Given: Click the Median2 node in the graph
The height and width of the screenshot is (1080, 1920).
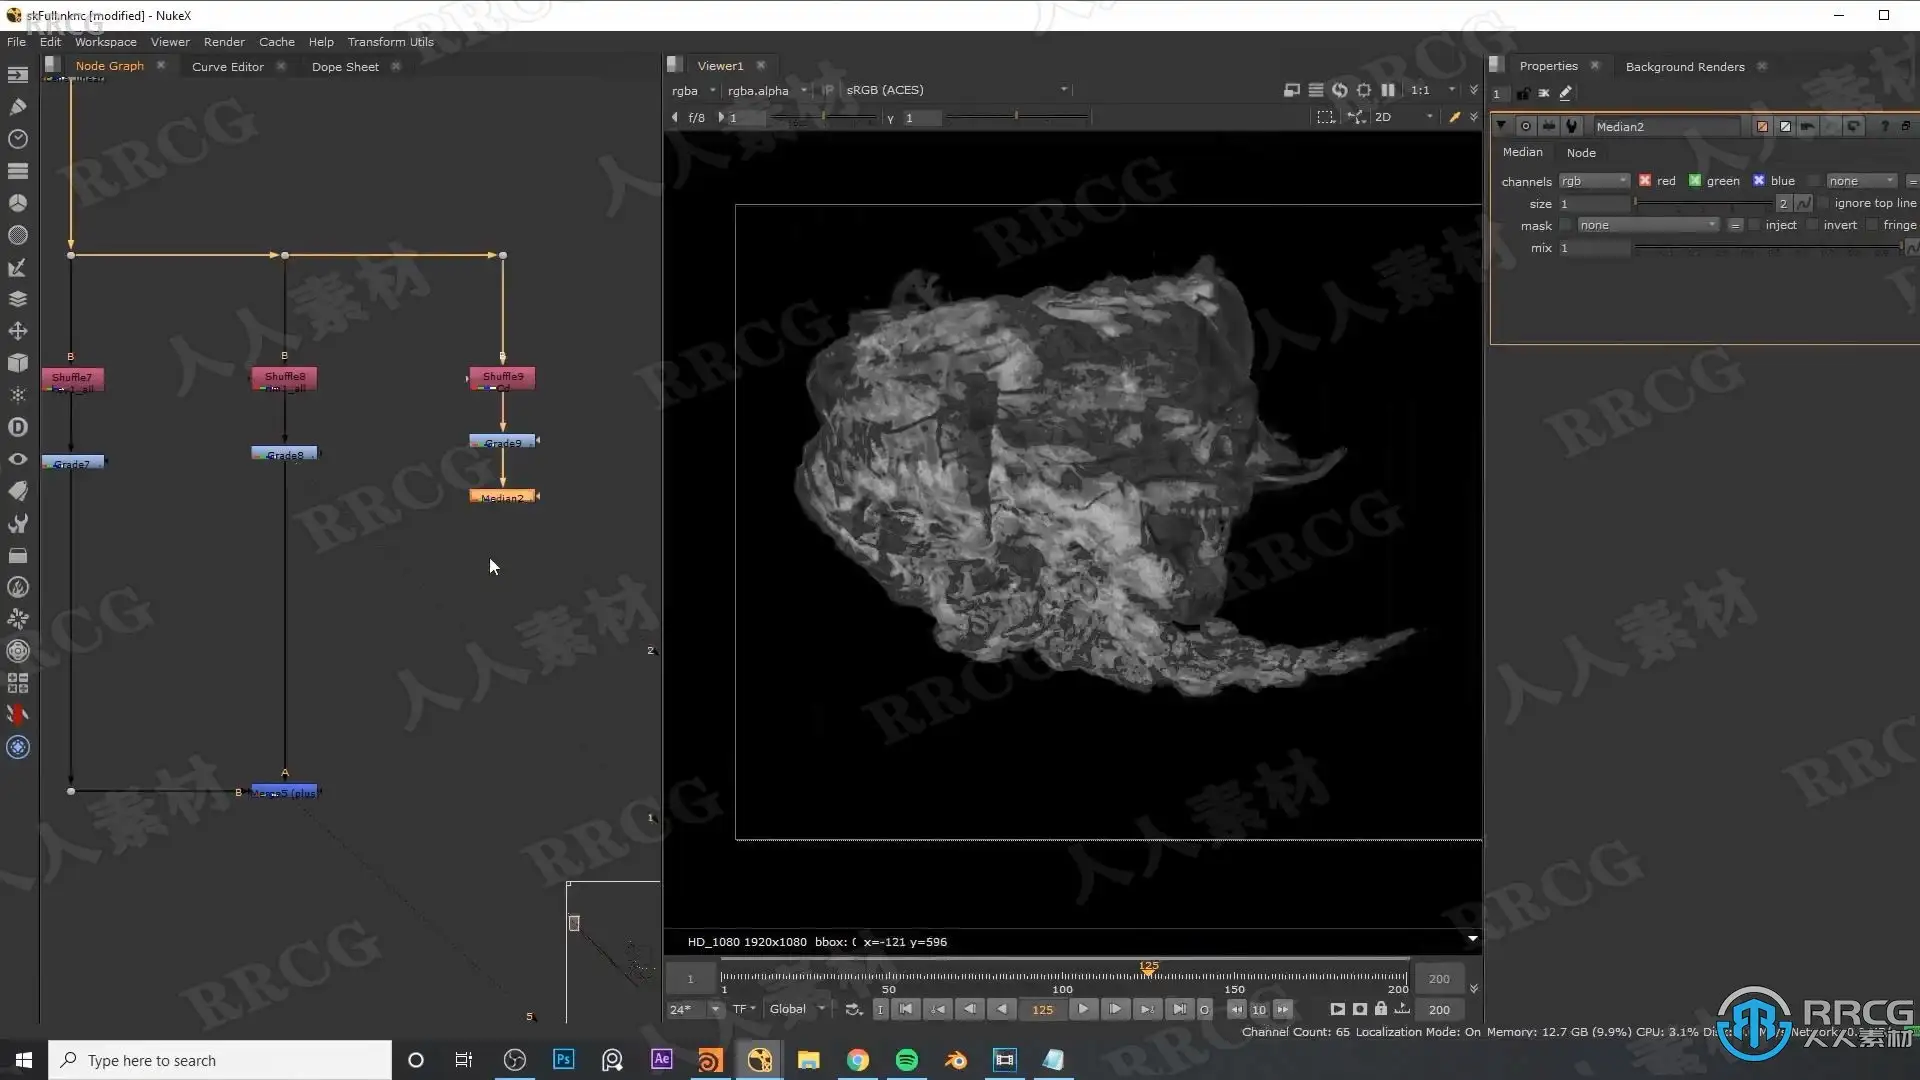Looking at the screenshot, I should (502, 497).
